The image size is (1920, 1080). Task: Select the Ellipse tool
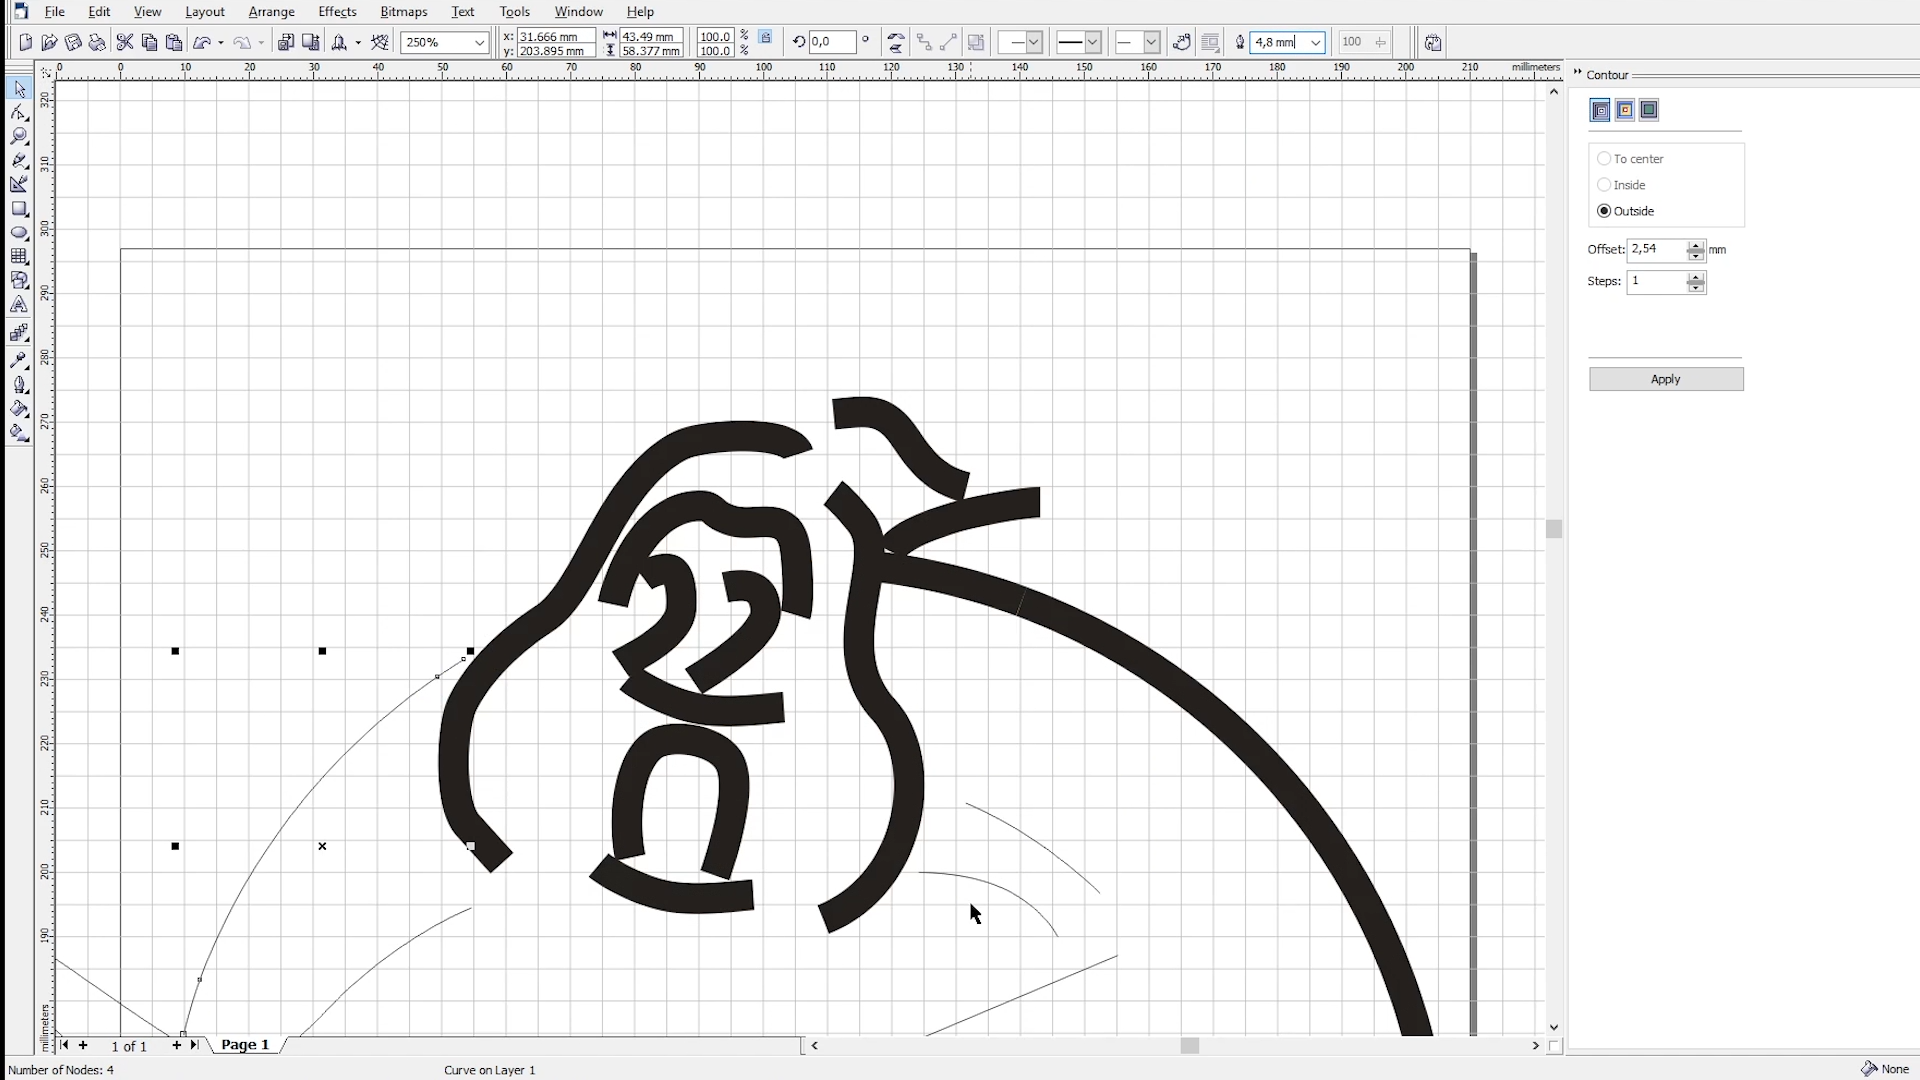tap(19, 233)
